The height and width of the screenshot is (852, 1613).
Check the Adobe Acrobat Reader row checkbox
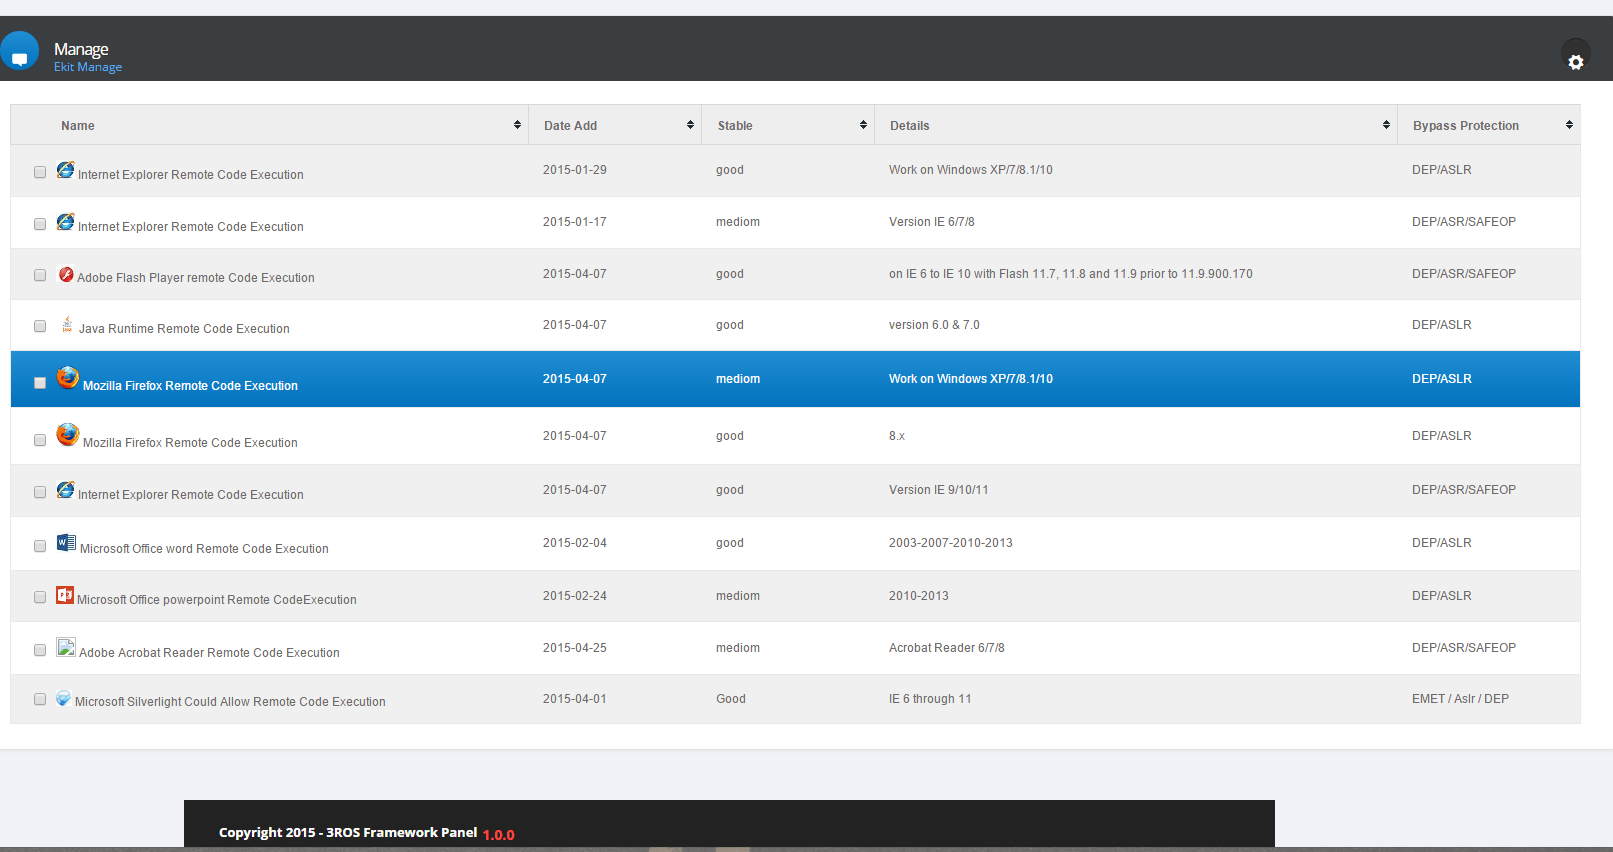click(40, 650)
